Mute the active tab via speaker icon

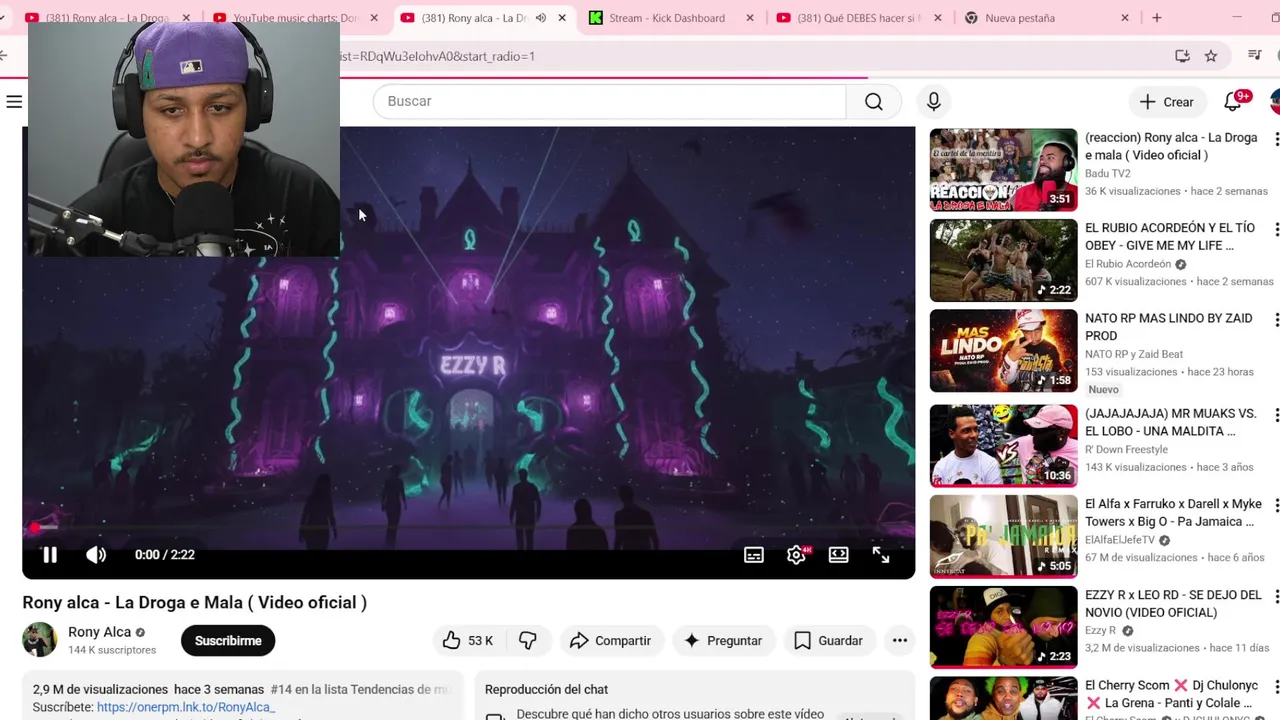540,18
